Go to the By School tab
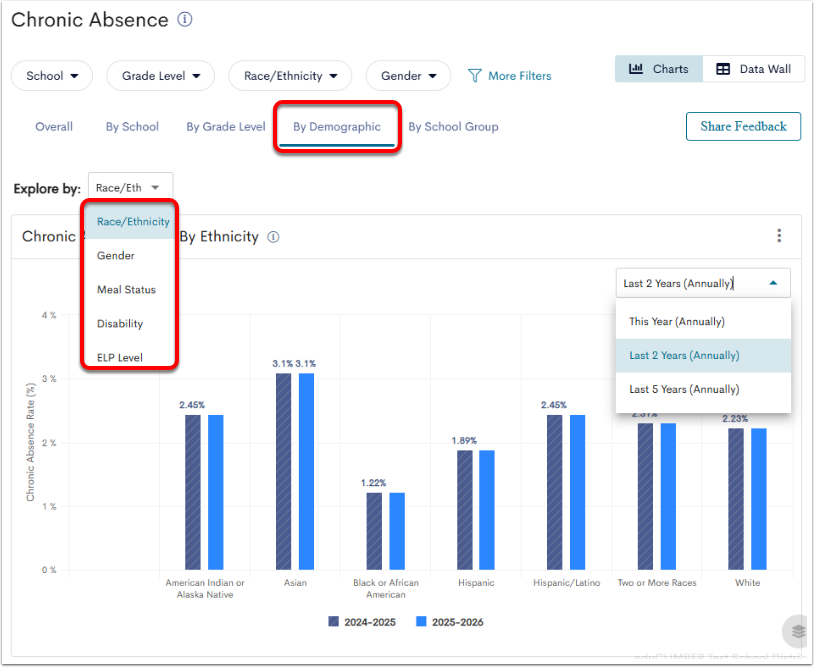814x667 pixels. coord(132,127)
